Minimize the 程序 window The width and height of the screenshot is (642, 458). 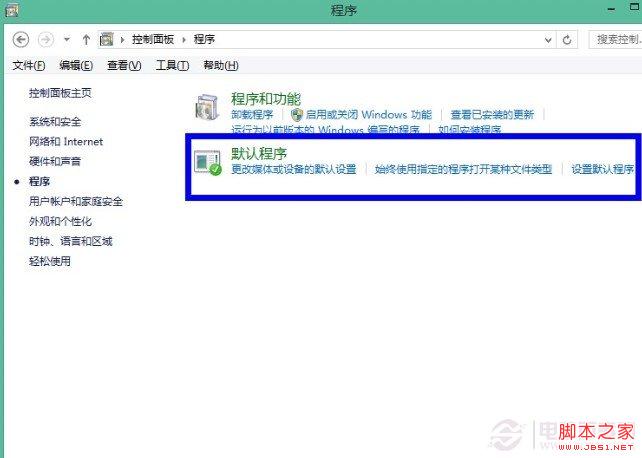click(611, 9)
